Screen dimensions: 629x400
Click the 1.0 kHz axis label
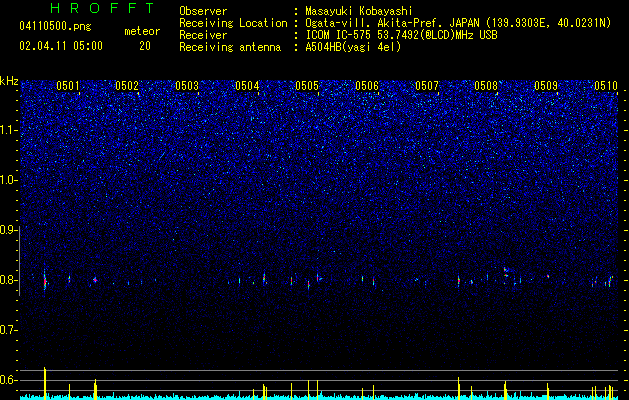coord(8,180)
